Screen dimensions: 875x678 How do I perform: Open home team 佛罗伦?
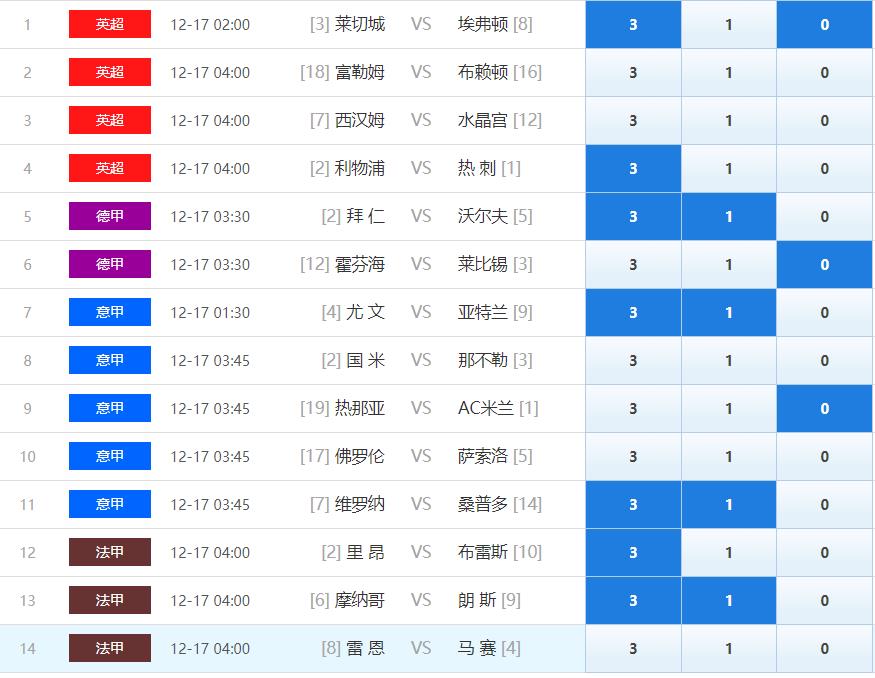point(360,456)
